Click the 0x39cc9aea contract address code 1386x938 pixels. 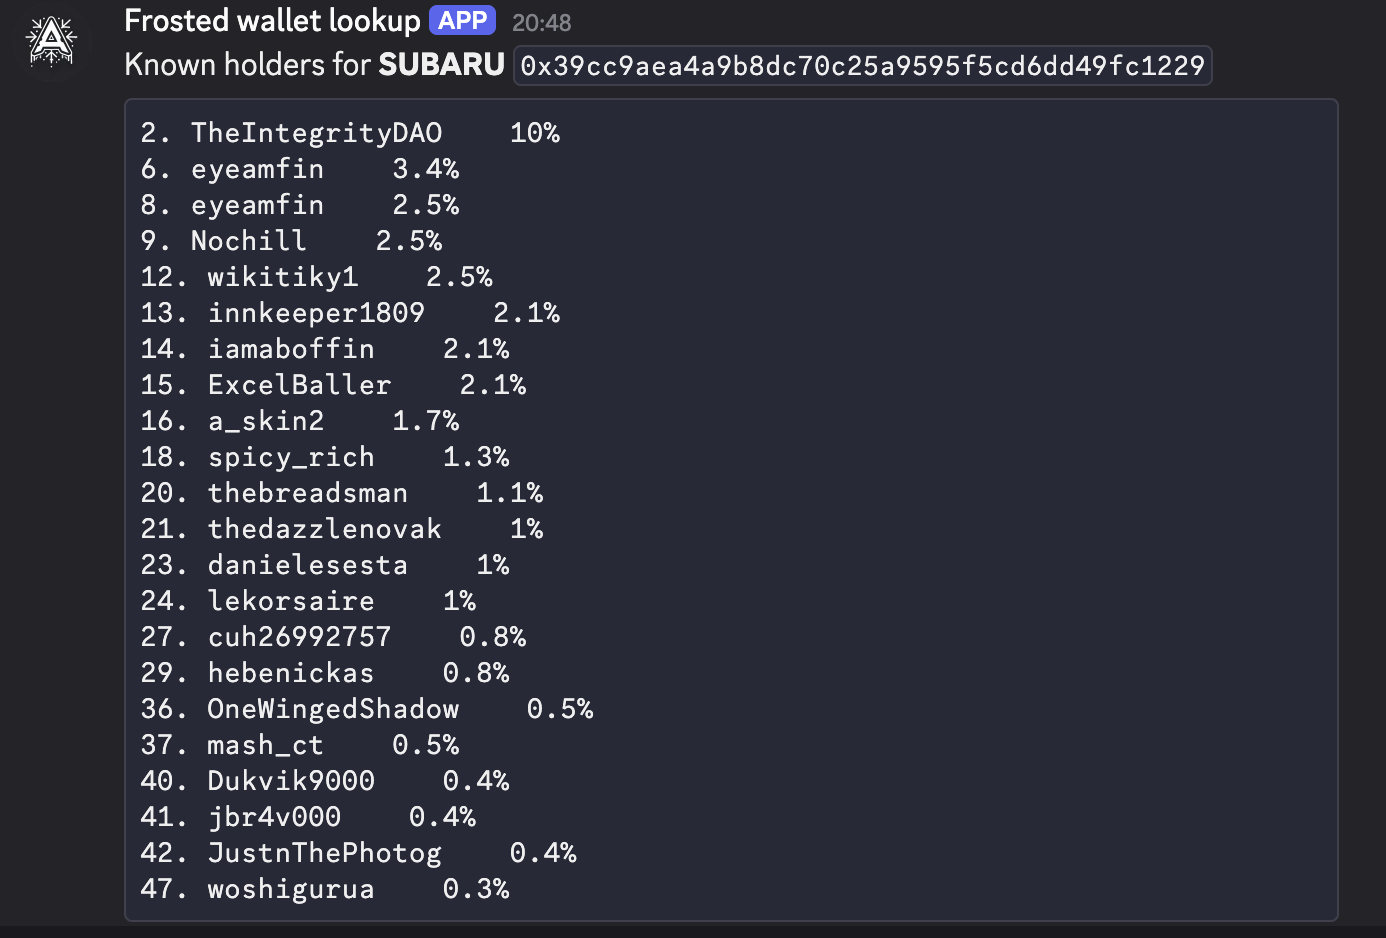862,66
